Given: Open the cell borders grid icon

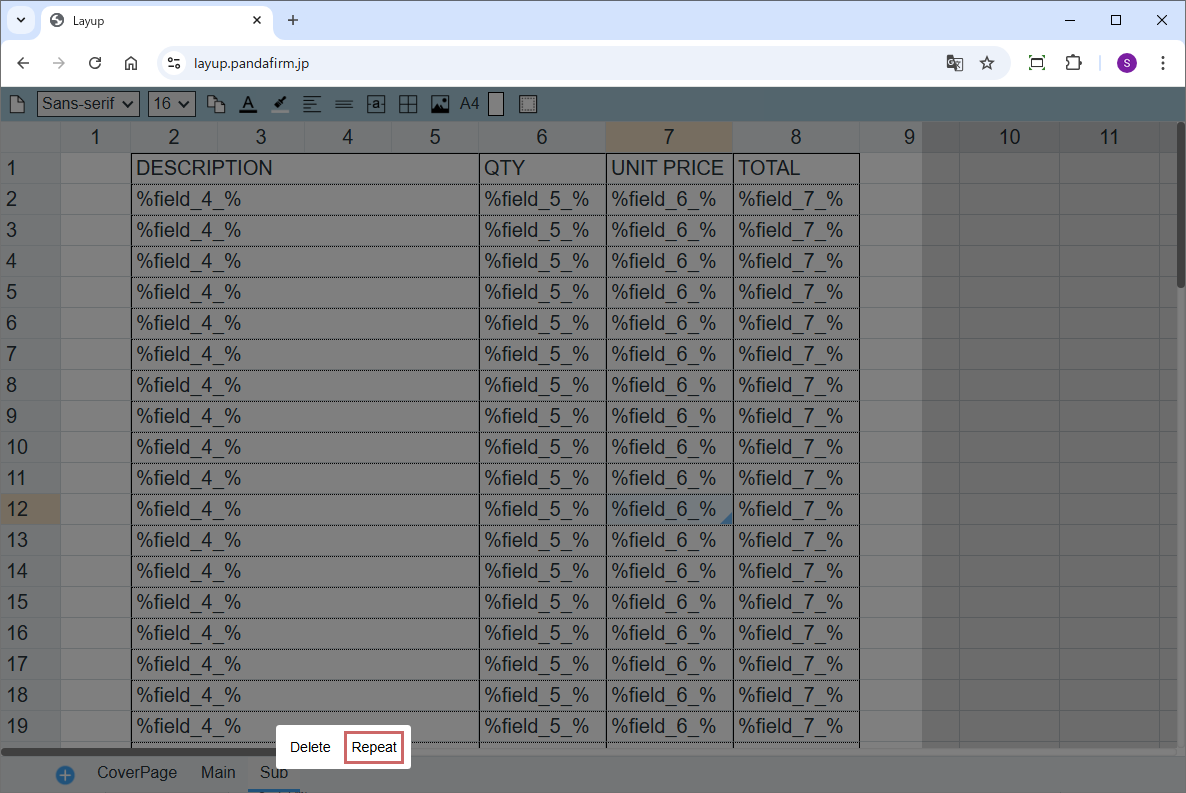Looking at the screenshot, I should pos(408,104).
